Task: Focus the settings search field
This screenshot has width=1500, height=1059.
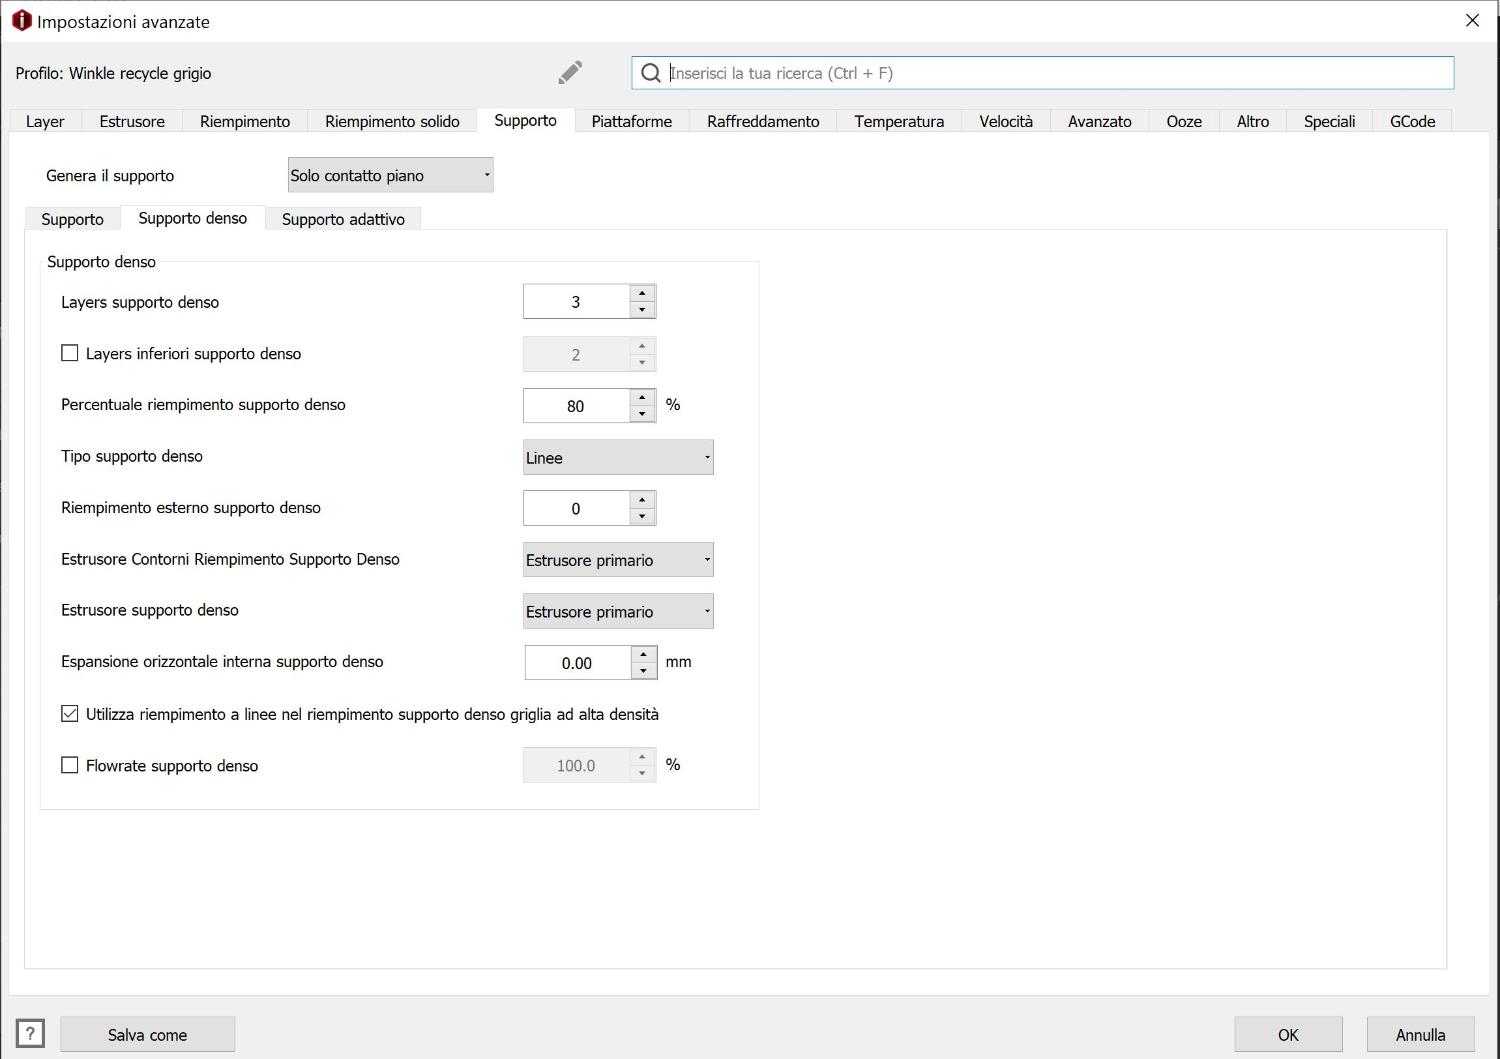Action: pyautogui.click(x=1050, y=73)
